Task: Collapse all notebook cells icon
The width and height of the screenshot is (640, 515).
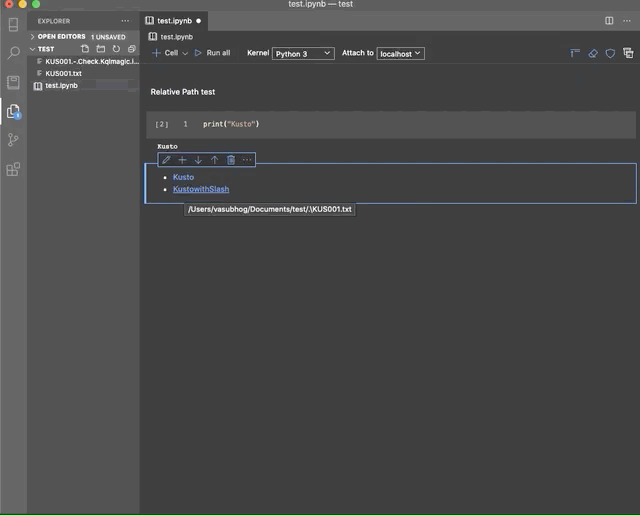Action: tap(575, 53)
